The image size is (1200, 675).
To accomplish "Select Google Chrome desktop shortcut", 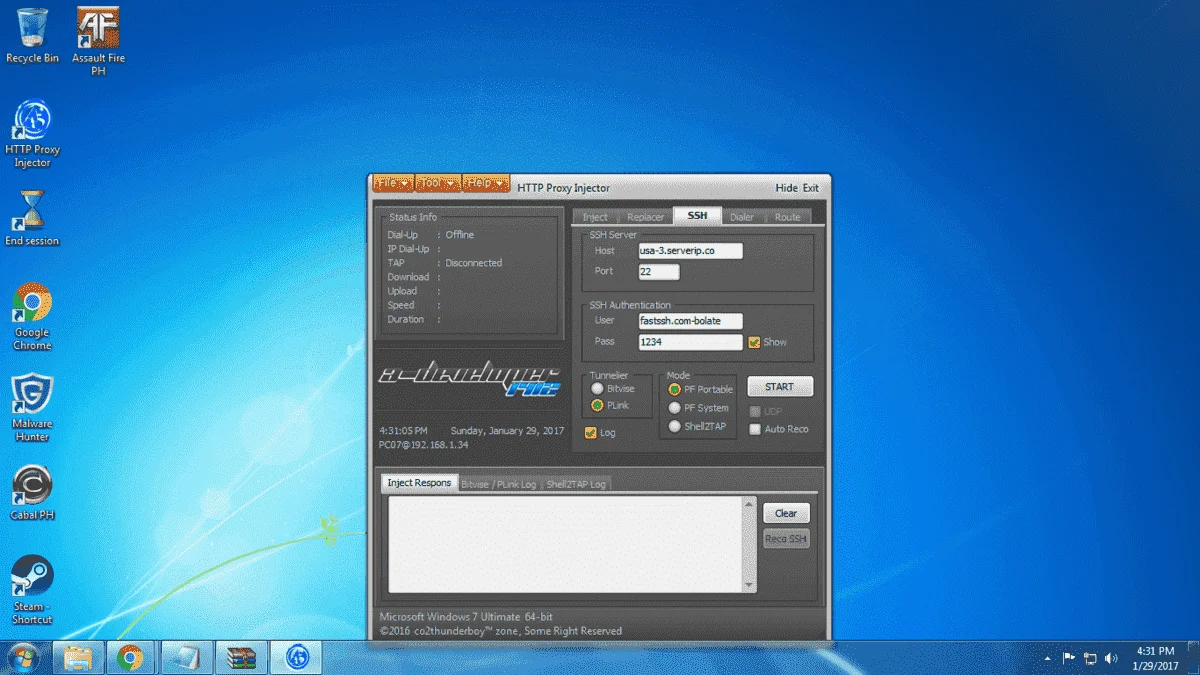I will [32, 317].
